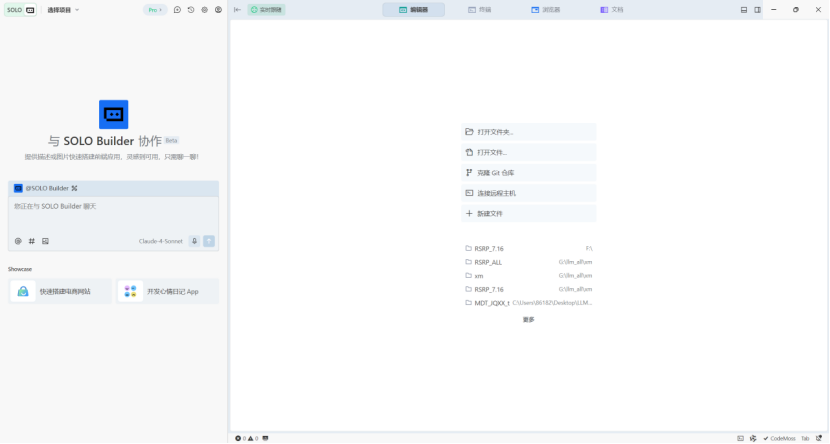The image size is (830, 444).
Task: Open settings gear icon in chat header
Action: 205,10
